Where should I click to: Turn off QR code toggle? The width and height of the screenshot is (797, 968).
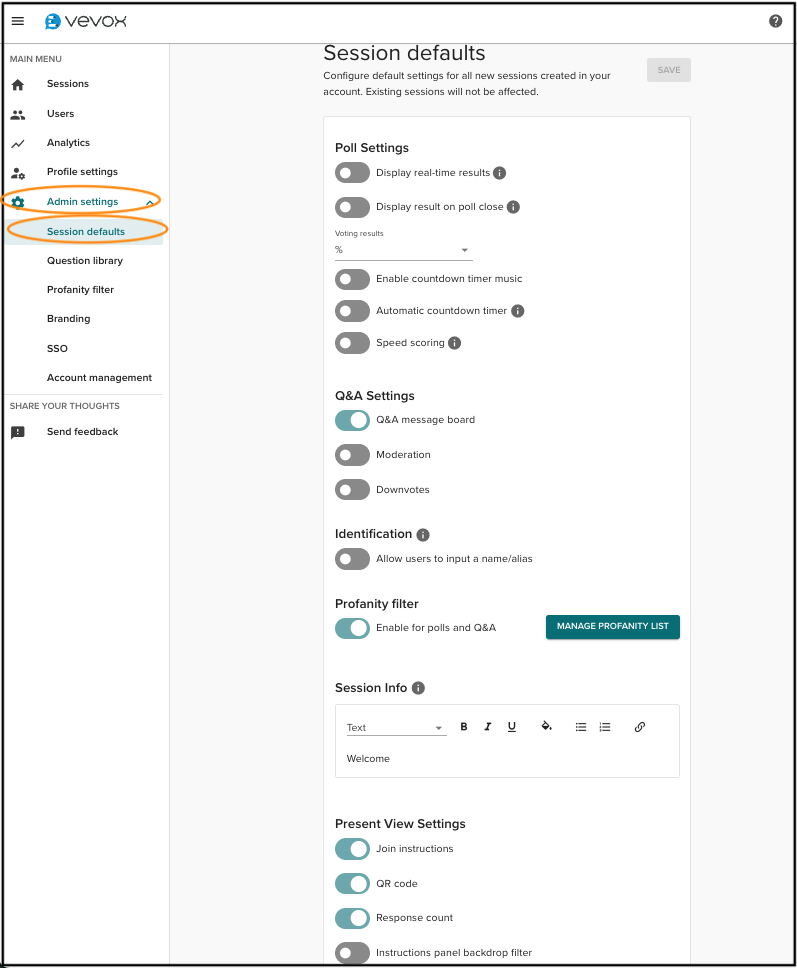(x=353, y=883)
